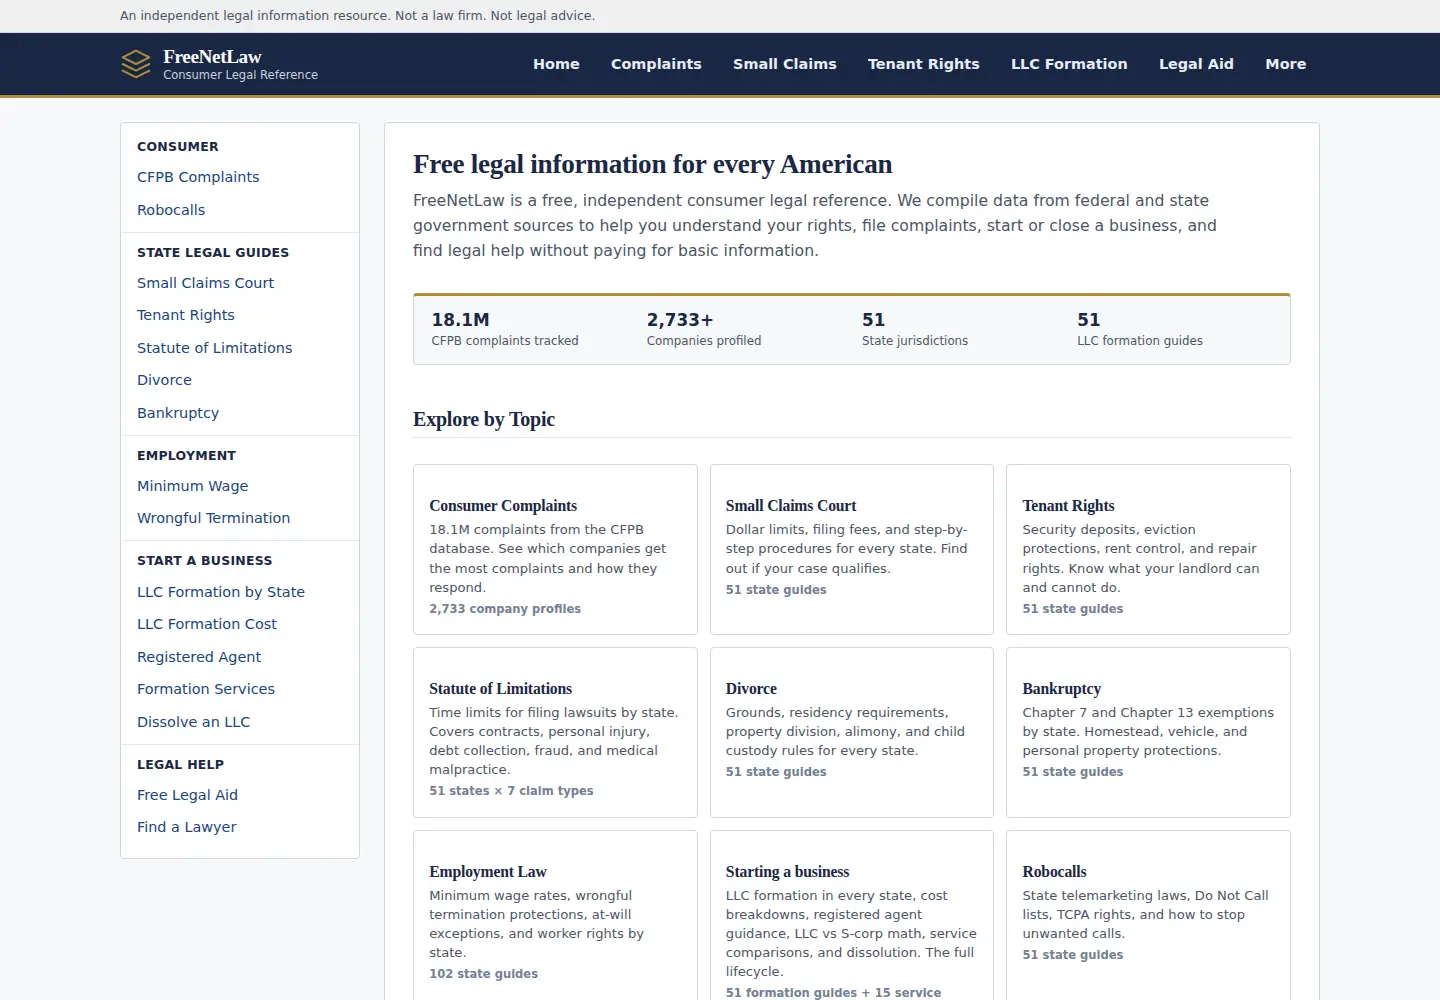This screenshot has height=1000, width=1440.
Task: Open LLC Formation in the top navigation
Action: click(x=1069, y=64)
